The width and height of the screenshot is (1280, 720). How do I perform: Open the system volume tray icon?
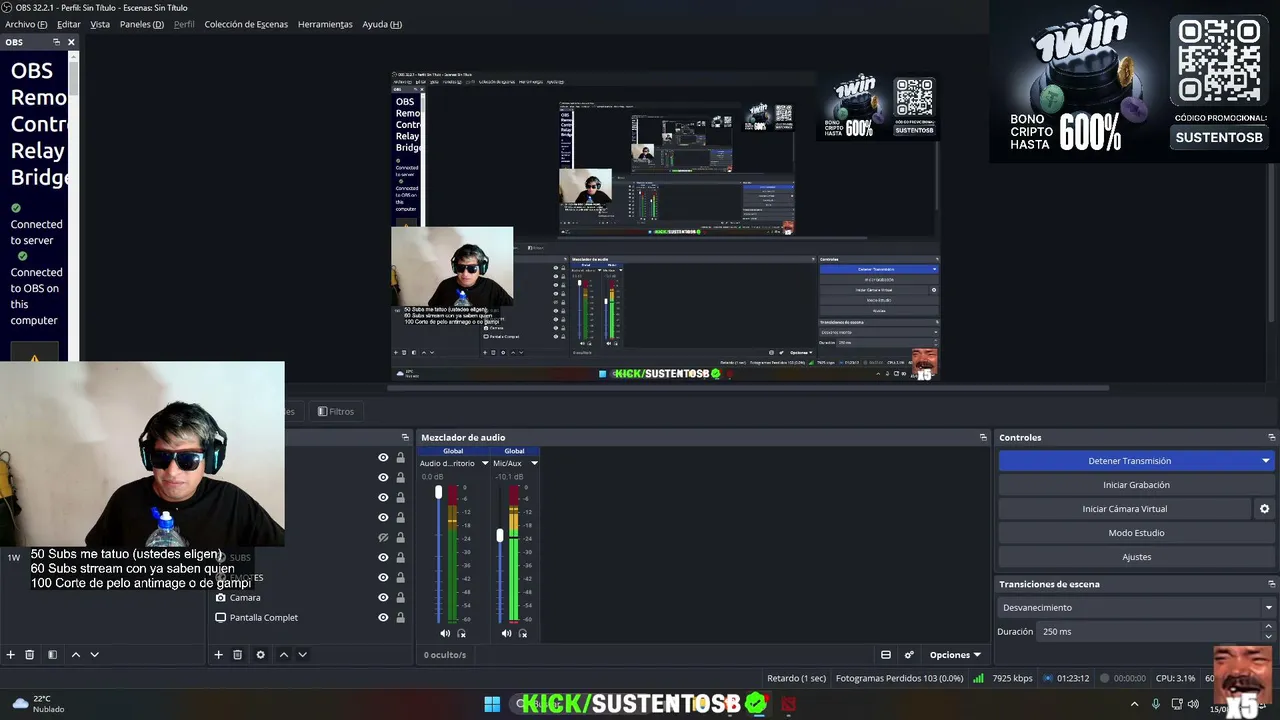pos(1194,704)
